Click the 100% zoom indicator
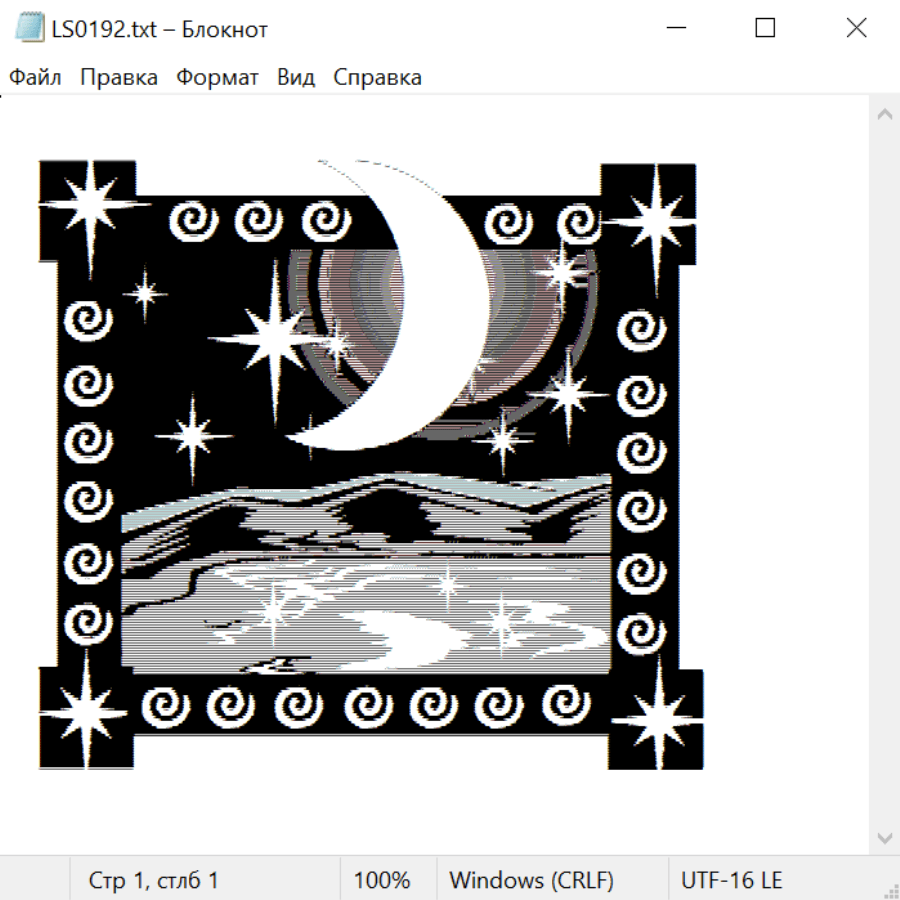The image size is (900, 900). coord(382,880)
